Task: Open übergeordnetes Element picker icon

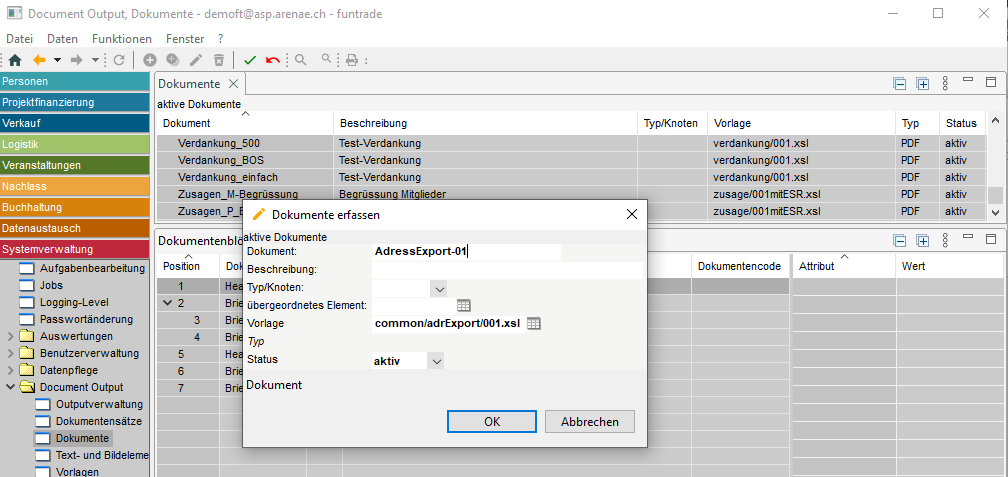Action: [x=463, y=305]
